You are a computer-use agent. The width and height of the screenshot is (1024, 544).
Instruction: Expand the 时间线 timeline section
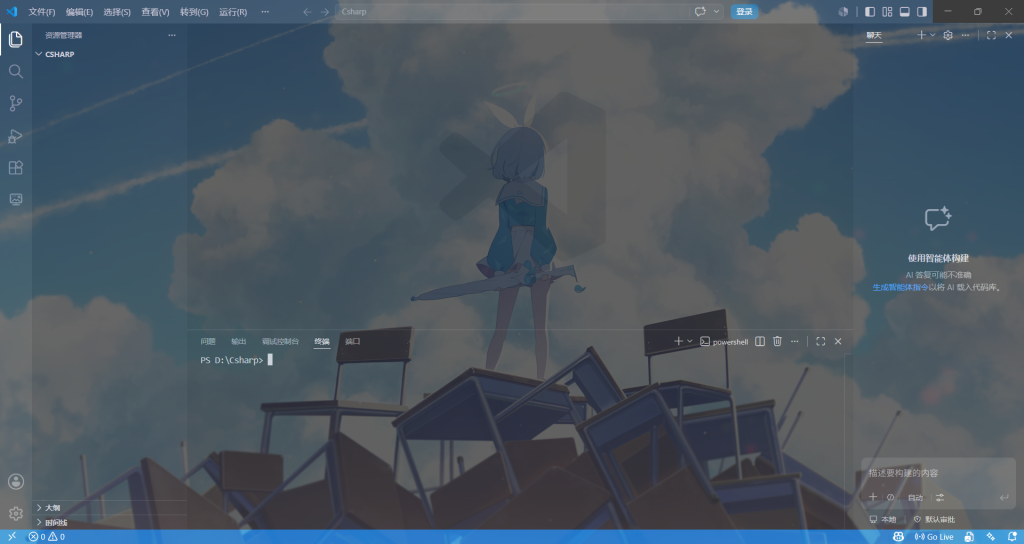(x=110, y=522)
